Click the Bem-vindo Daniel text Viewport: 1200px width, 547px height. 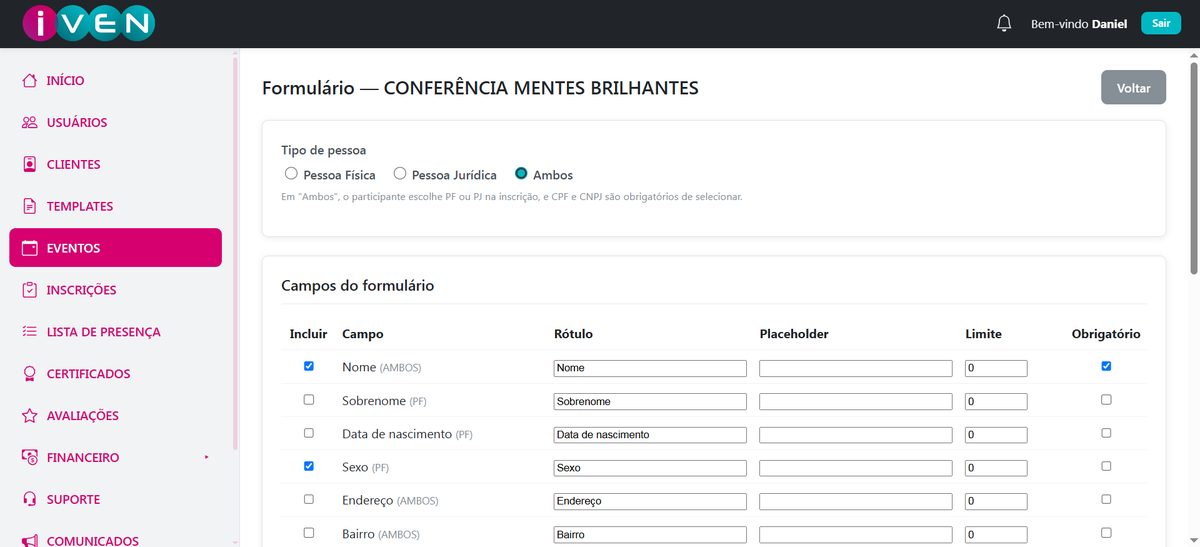1079,23
